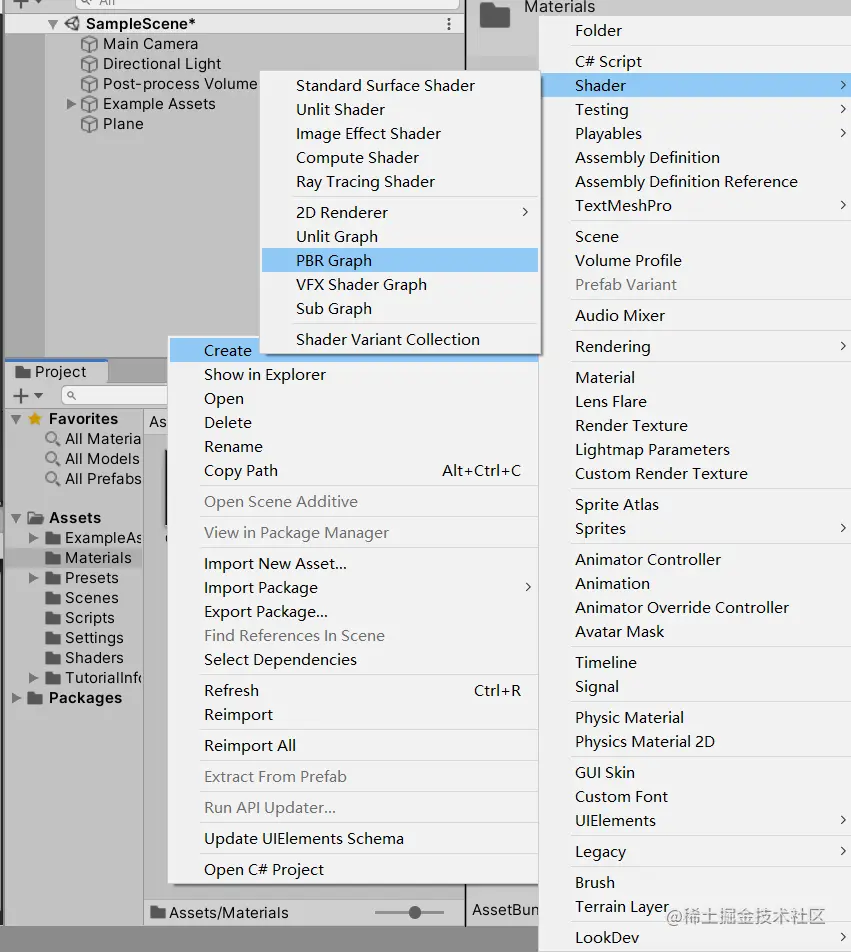Screen dimensions: 851x952
Task: Click the Materials folder icon in Assets tree
Action: coord(53,558)
